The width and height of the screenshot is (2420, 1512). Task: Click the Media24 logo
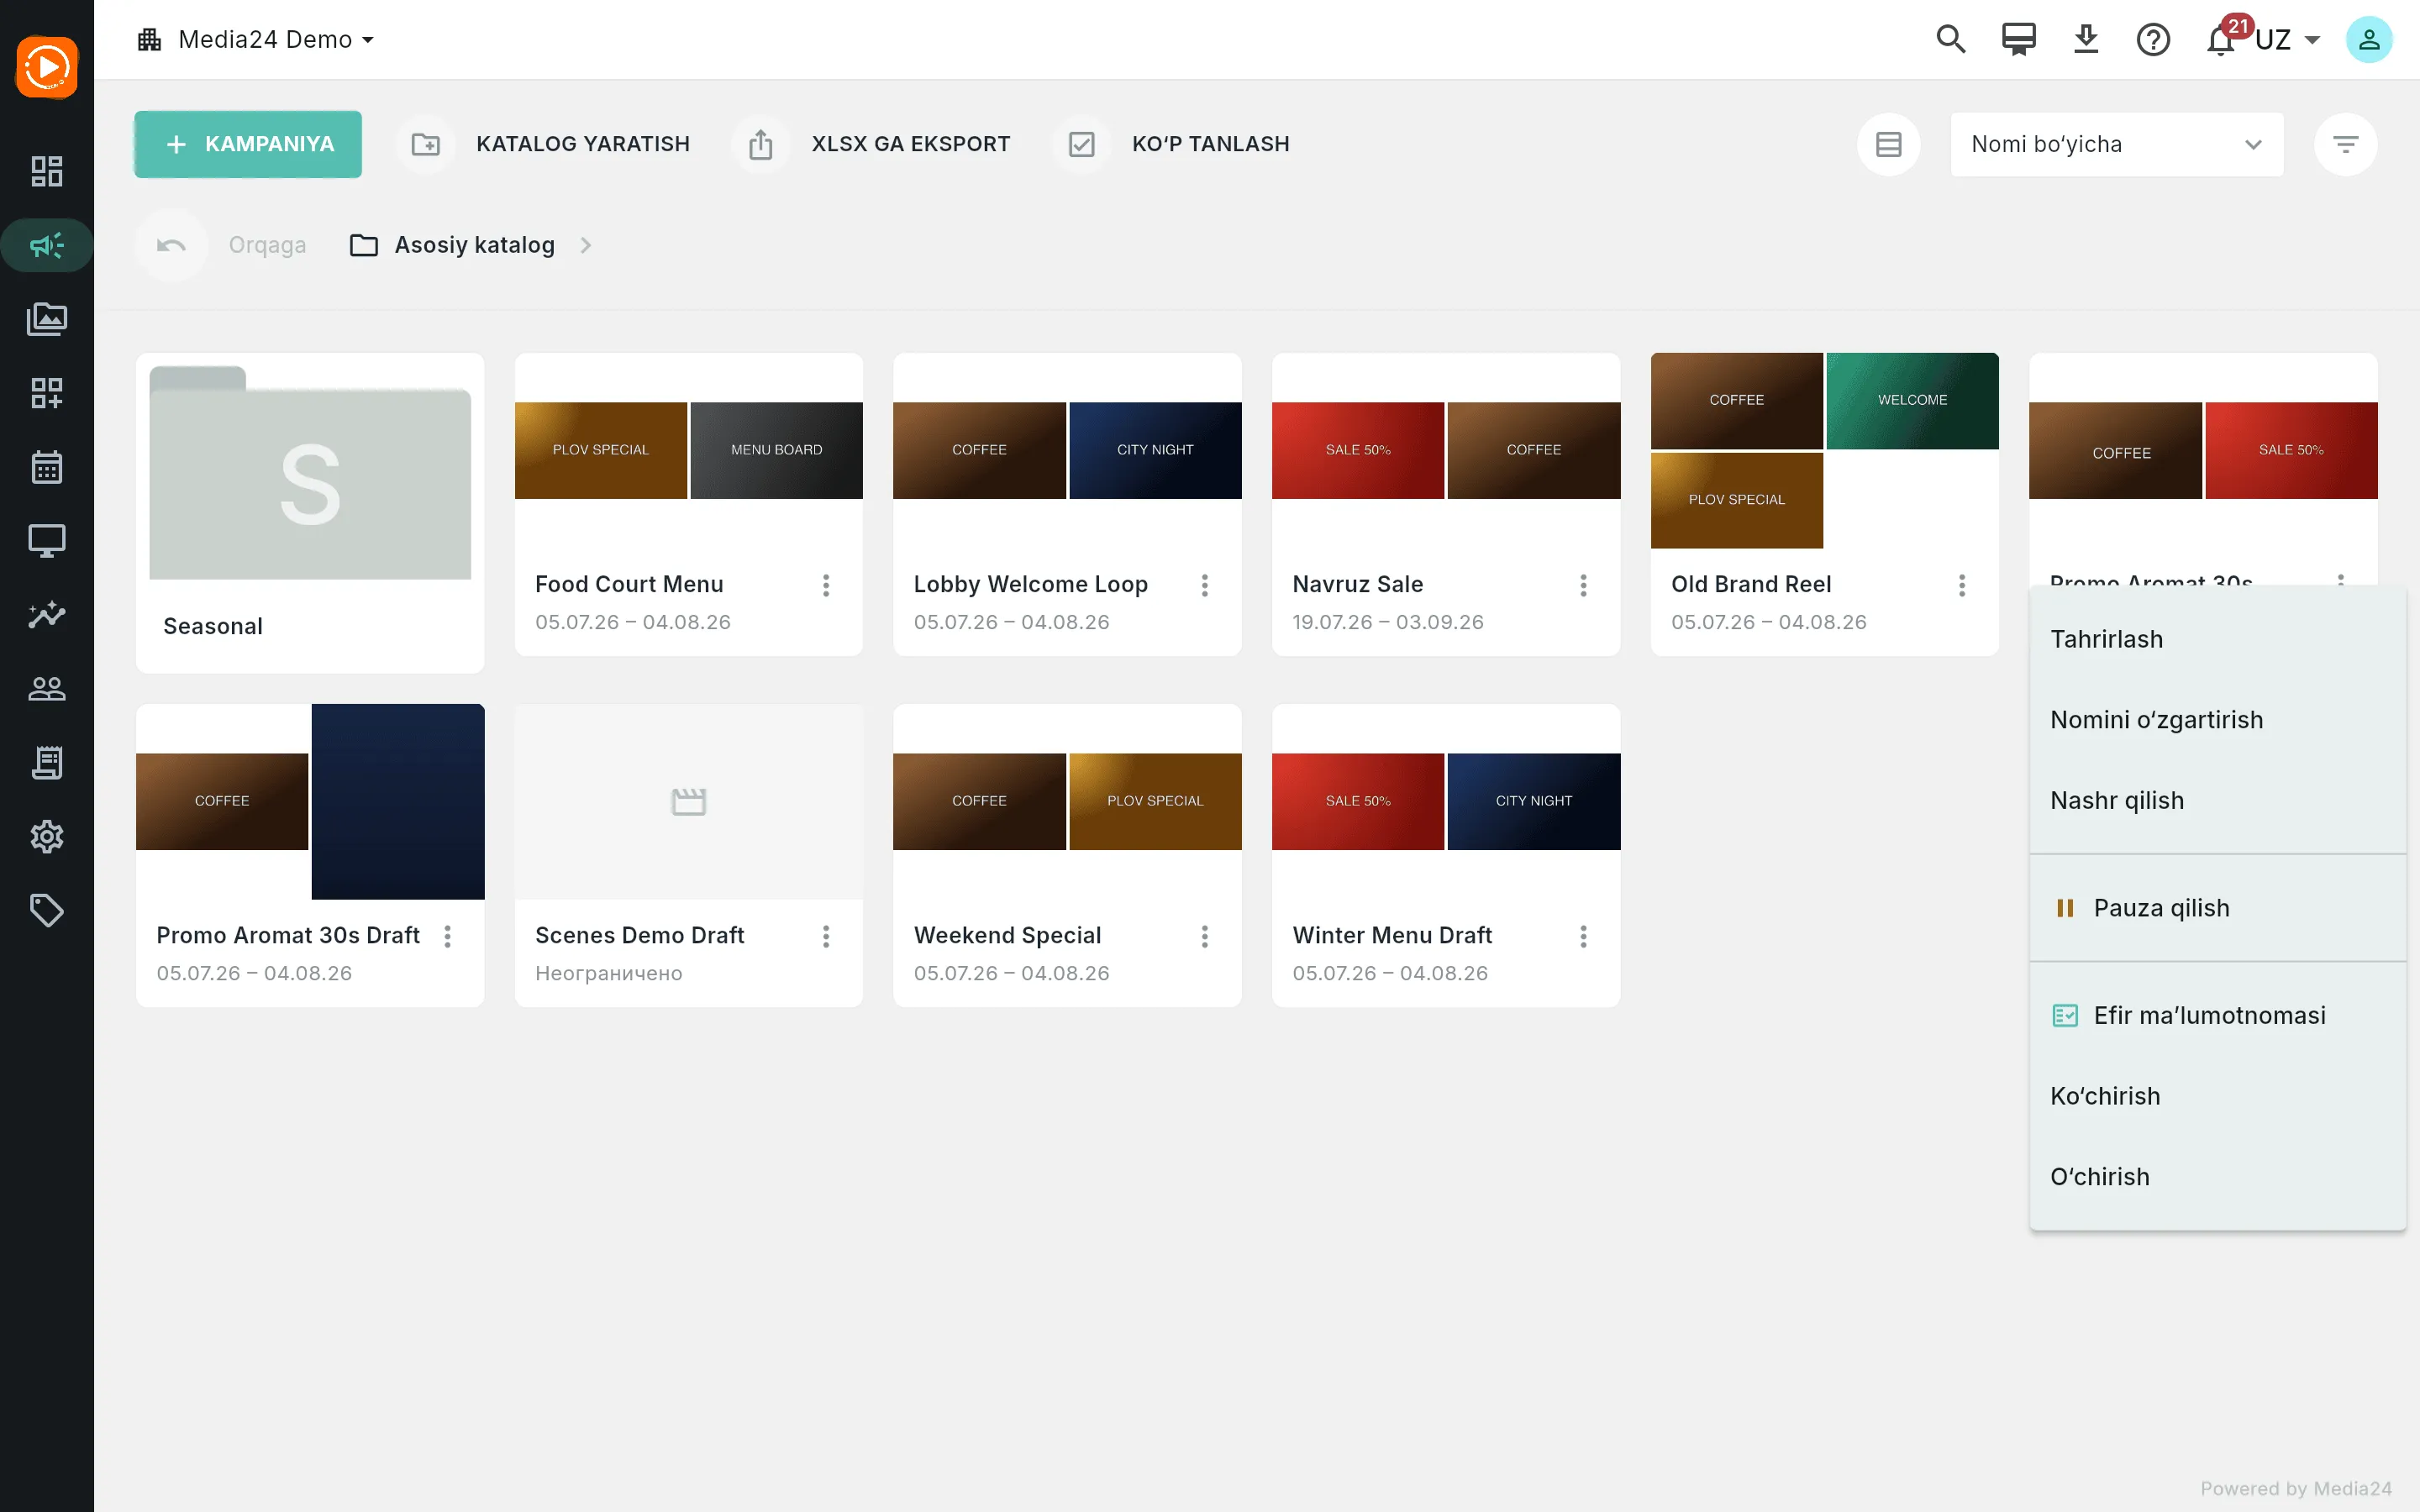coord(47,67)
